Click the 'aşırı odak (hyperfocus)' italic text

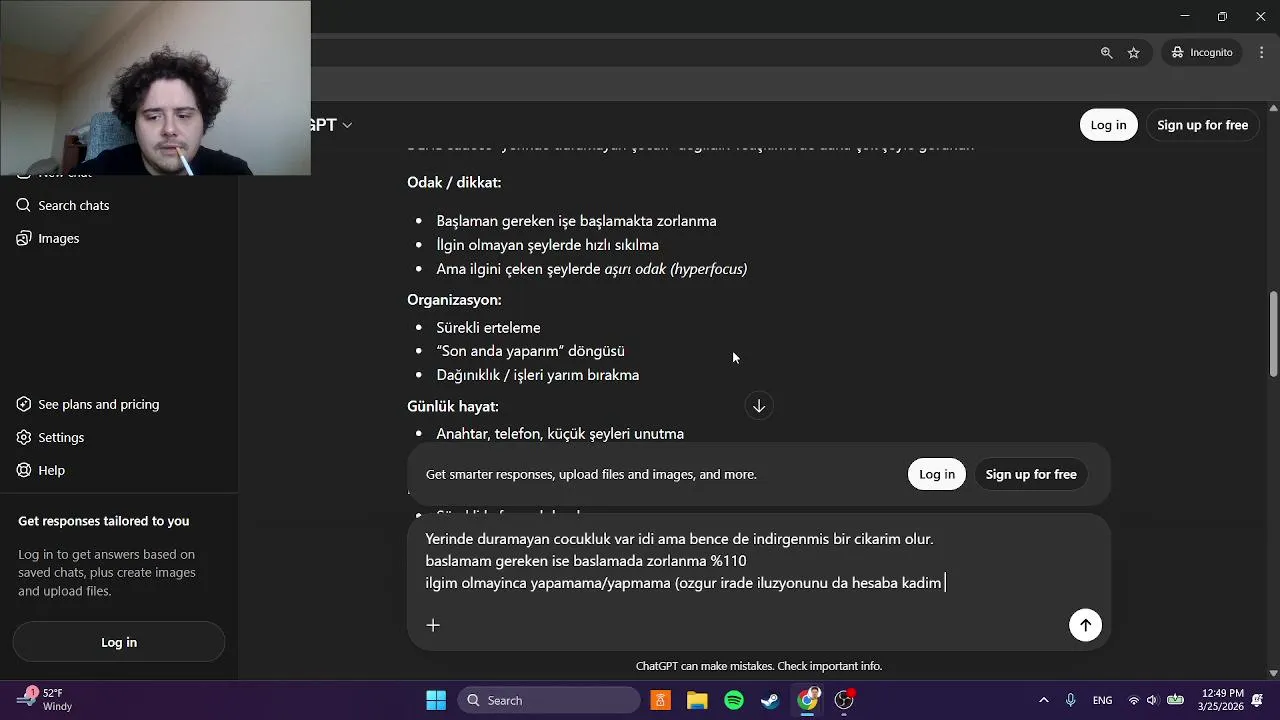coord(676,269)
